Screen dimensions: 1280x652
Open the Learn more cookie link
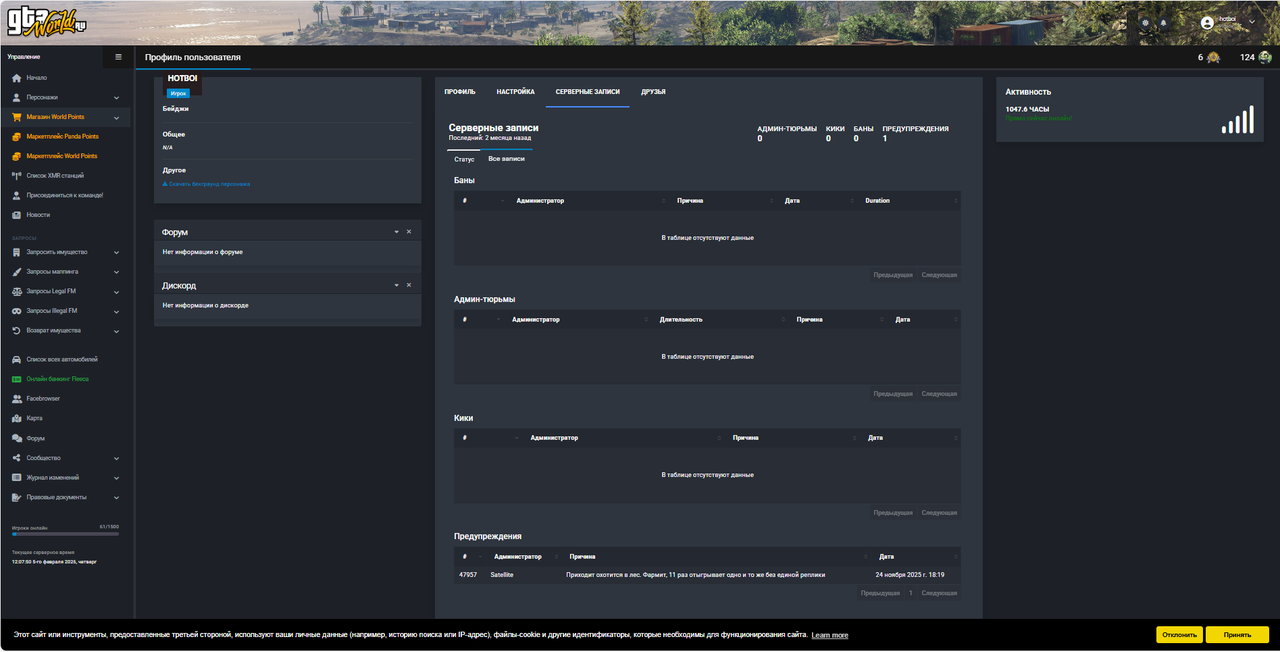tap(830, 635)
